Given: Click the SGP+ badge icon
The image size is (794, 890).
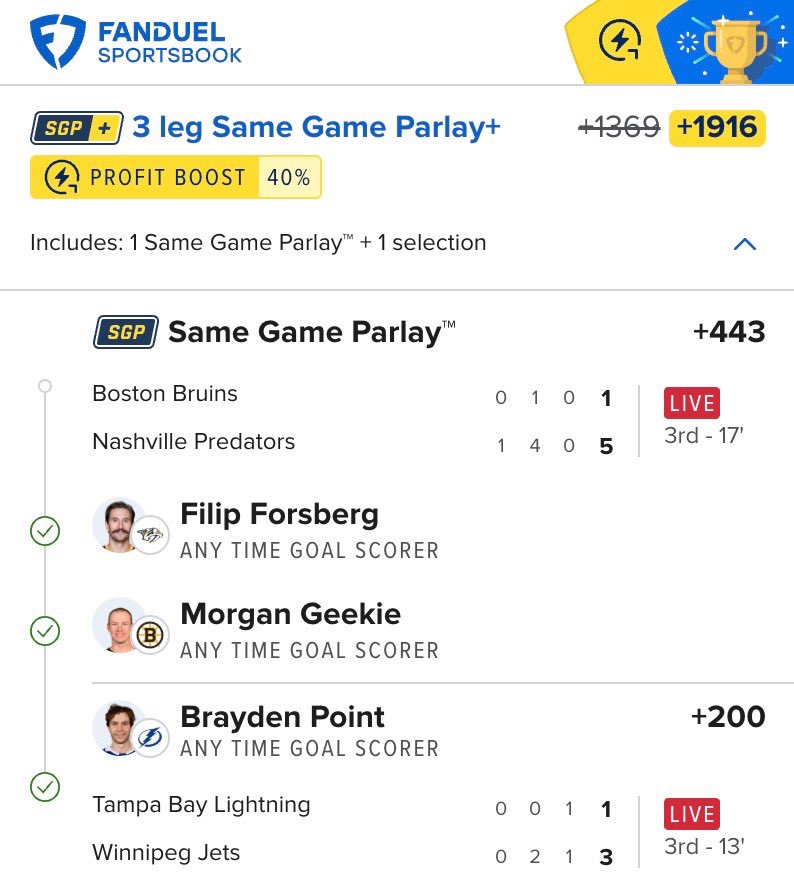Looking at the screenshot, I should pyautogui.click(x=77, y=128).
